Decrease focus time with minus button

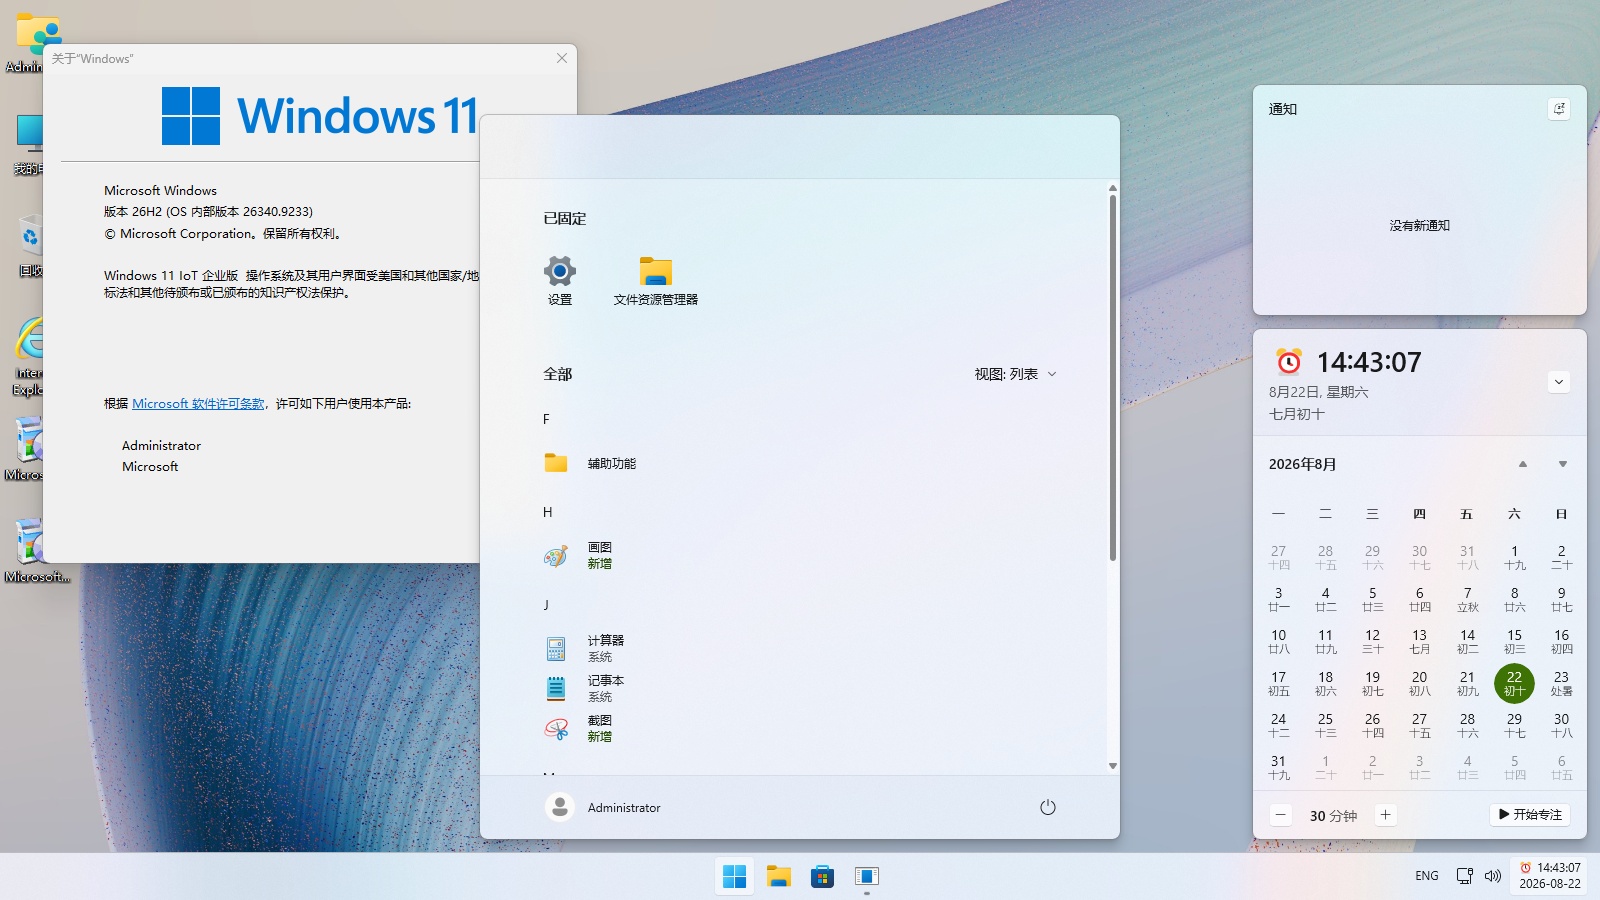(x=1281, y=815)
